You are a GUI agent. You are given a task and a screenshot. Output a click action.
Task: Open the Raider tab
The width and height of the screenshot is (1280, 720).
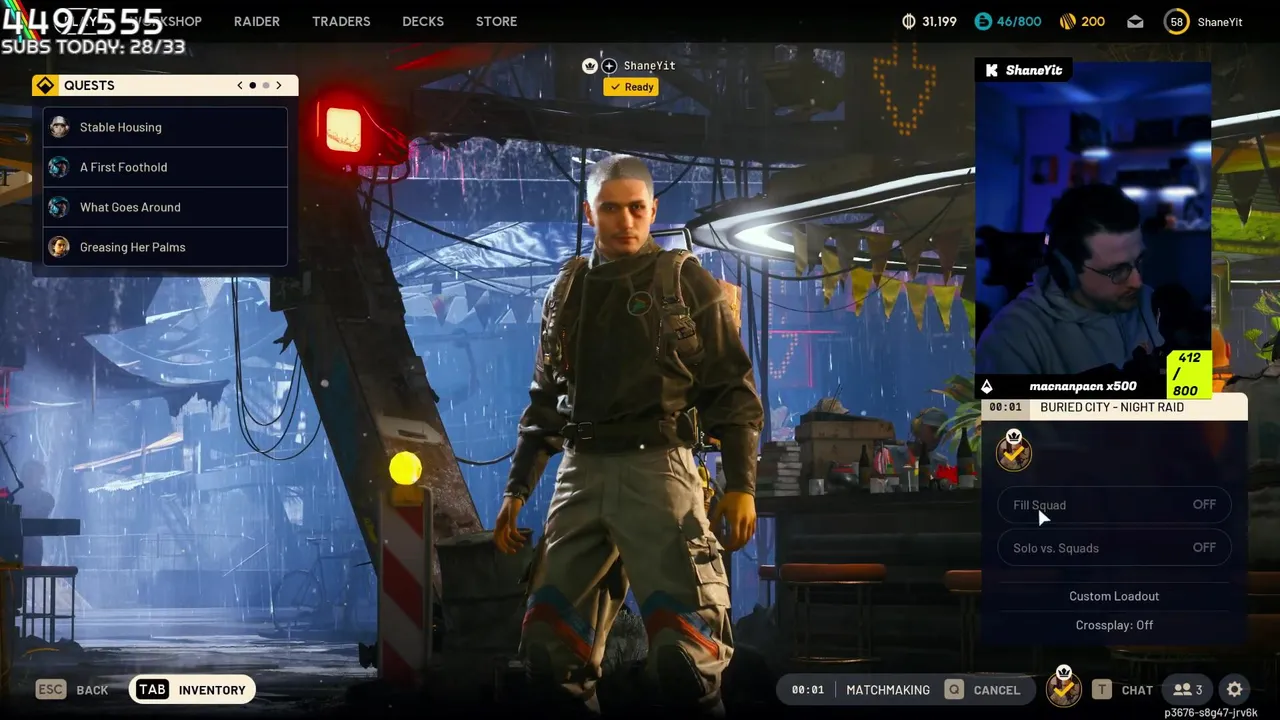tap(257, 21)
